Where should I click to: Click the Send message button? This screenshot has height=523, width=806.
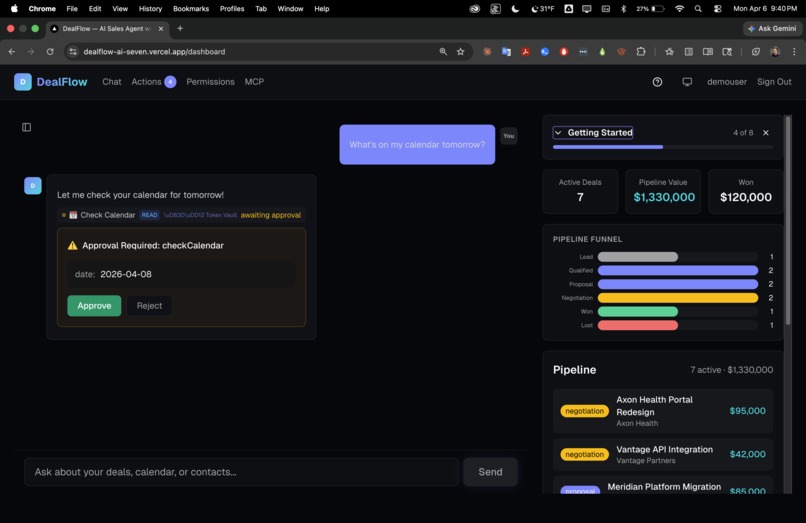click(x=490, y=472)
